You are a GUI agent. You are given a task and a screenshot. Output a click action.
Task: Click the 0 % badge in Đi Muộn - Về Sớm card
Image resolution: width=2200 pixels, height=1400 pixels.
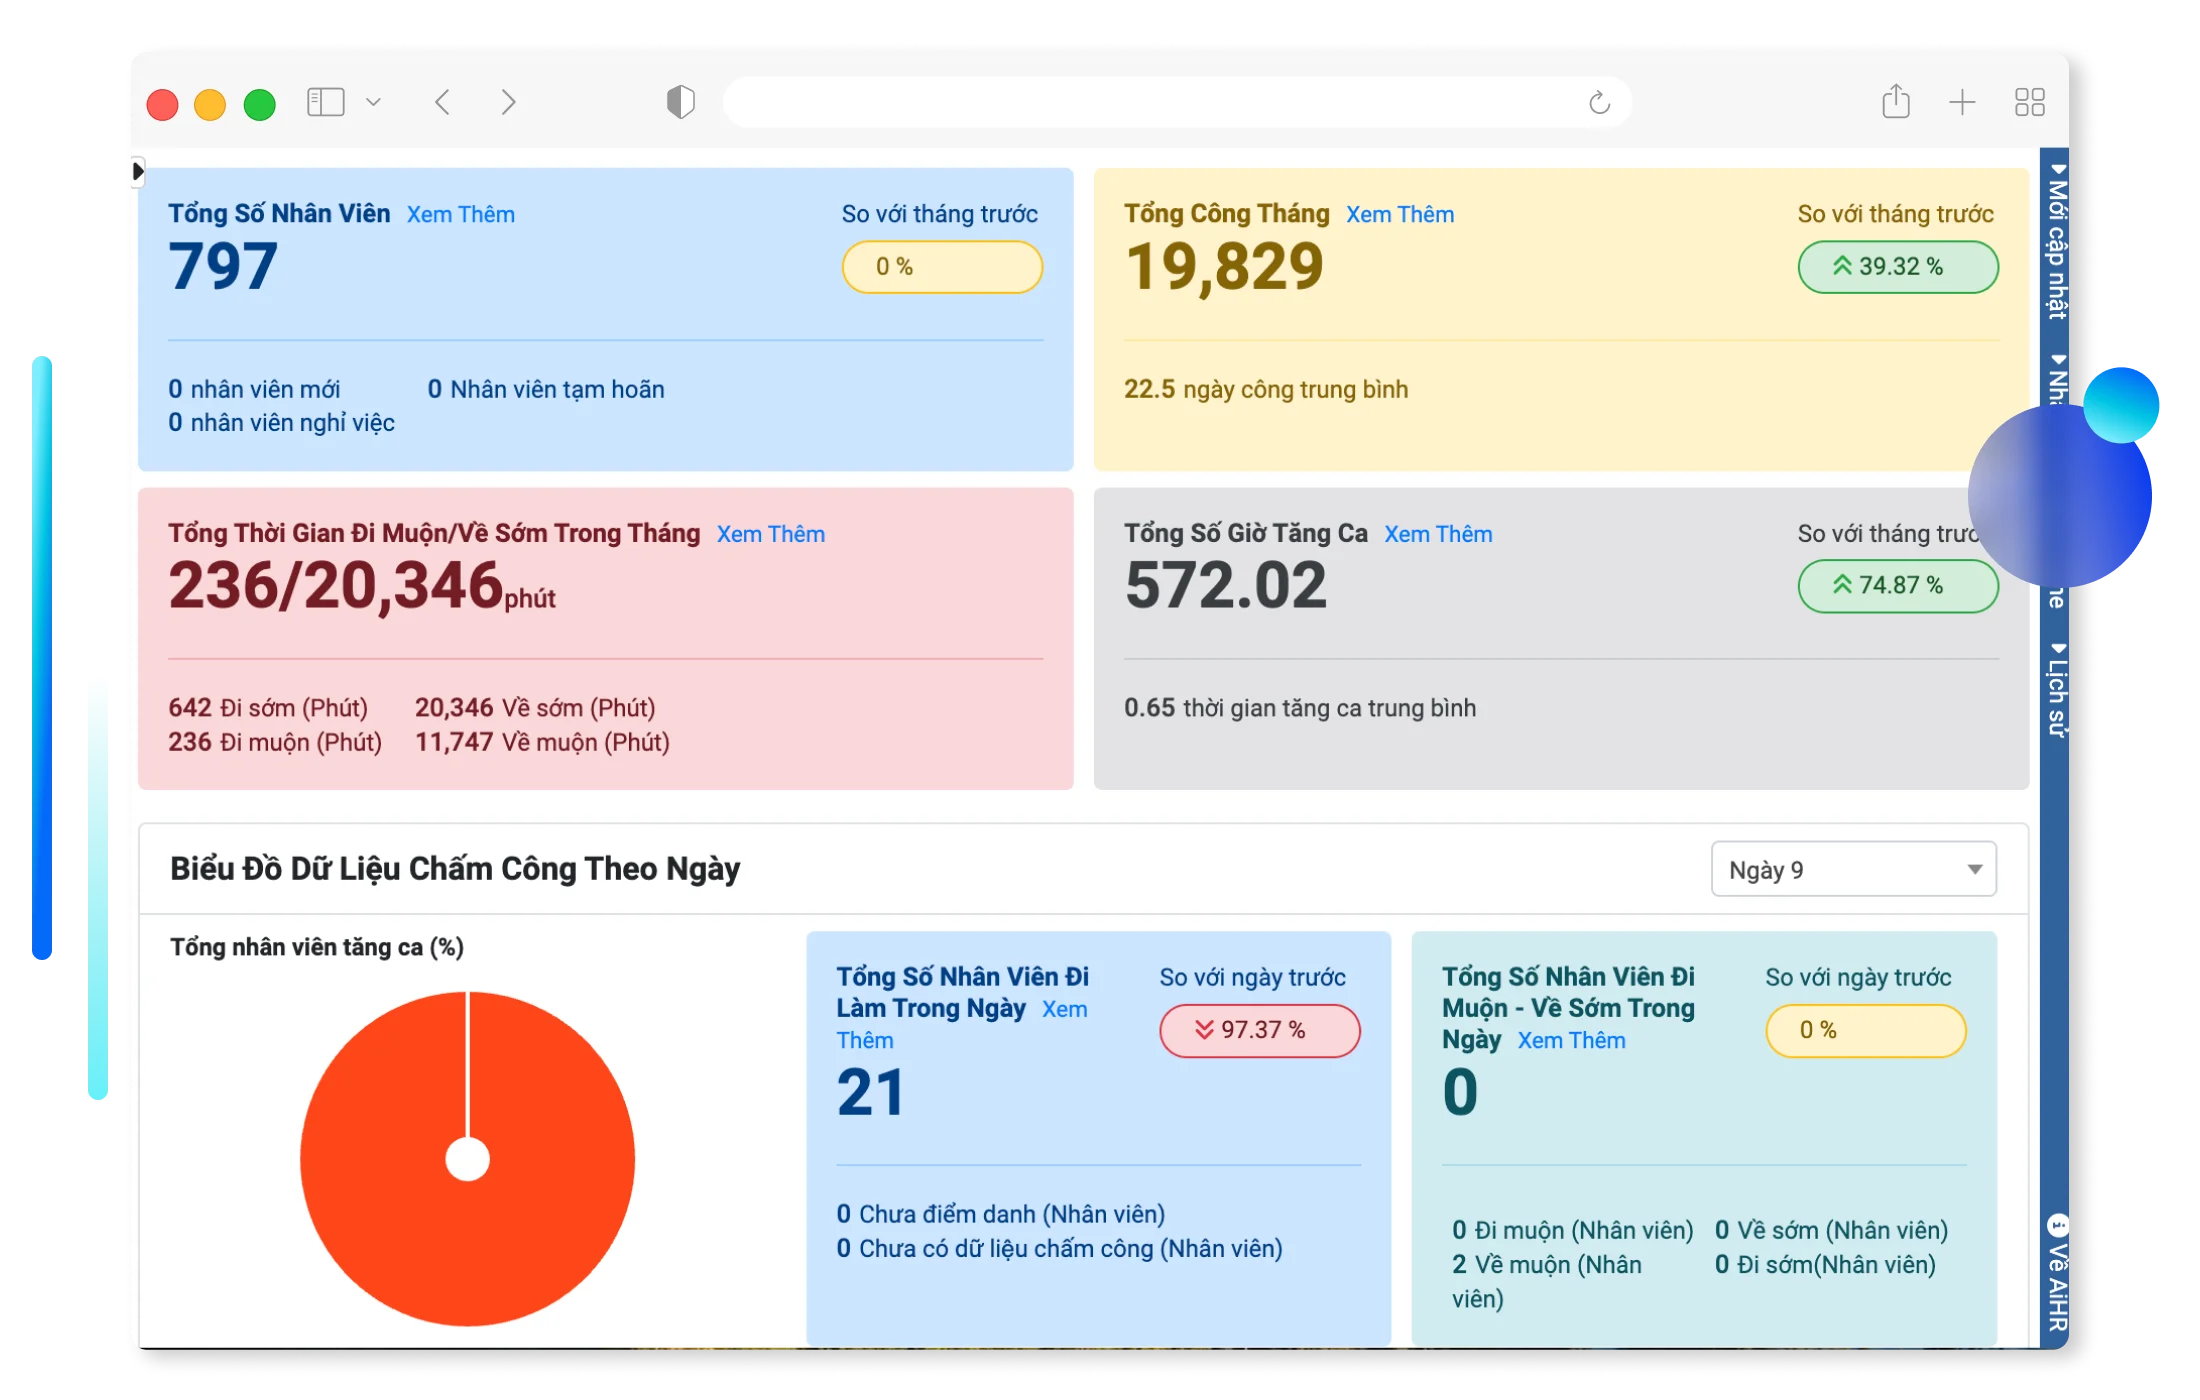1865,1030
